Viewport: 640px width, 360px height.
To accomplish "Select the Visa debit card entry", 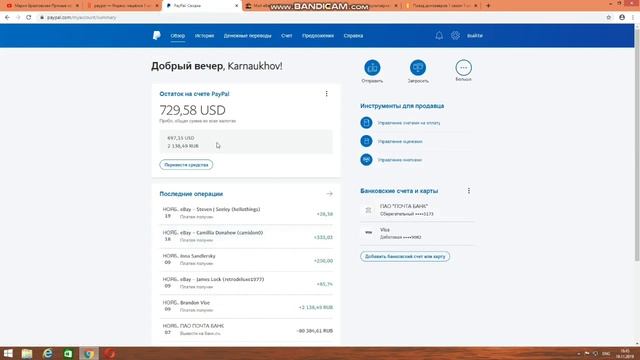I will (417, 233).
